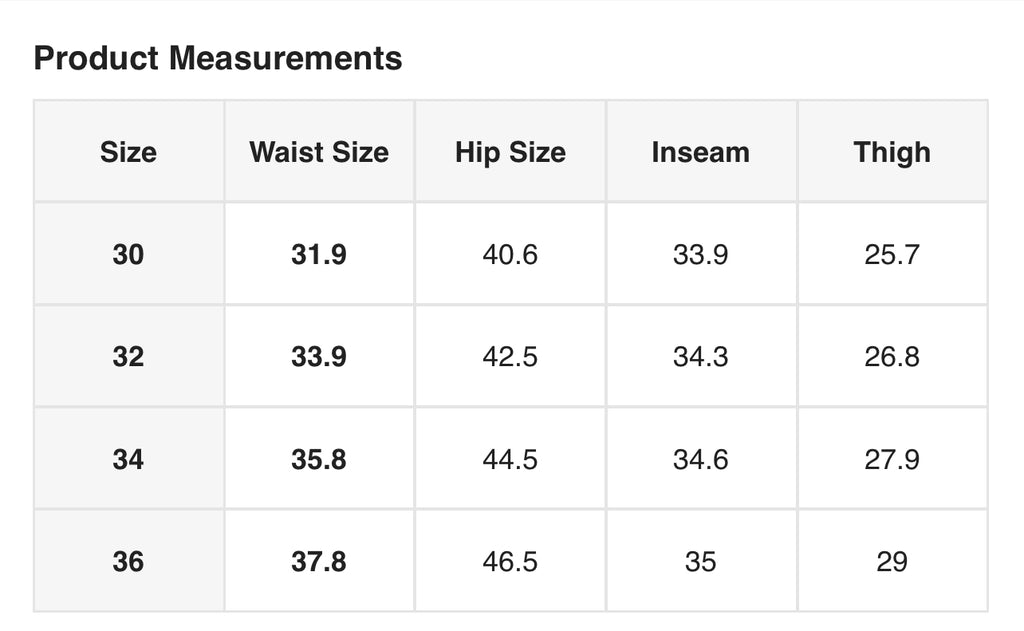Click the 34.6 inseam cell
Screen dimensions: 1024x631
pos(701,459)
